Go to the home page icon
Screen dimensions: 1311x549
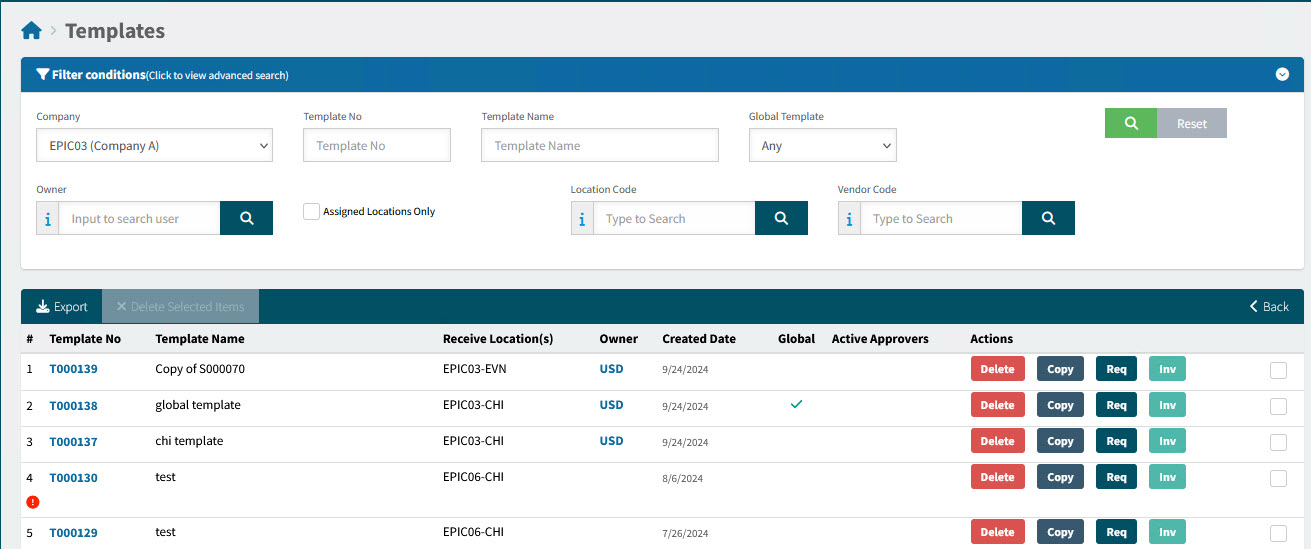(x=31, y=31)
